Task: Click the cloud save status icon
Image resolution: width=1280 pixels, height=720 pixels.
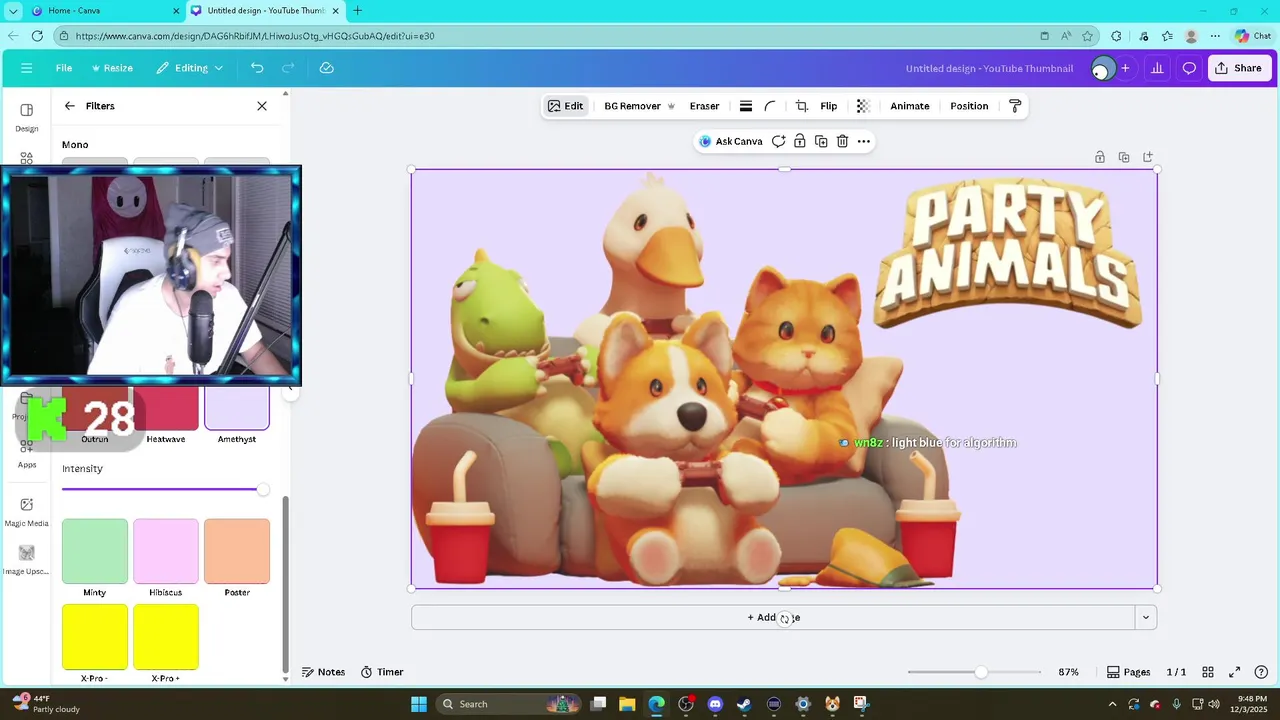Action: pyautogui.click(x=326, y=68)
